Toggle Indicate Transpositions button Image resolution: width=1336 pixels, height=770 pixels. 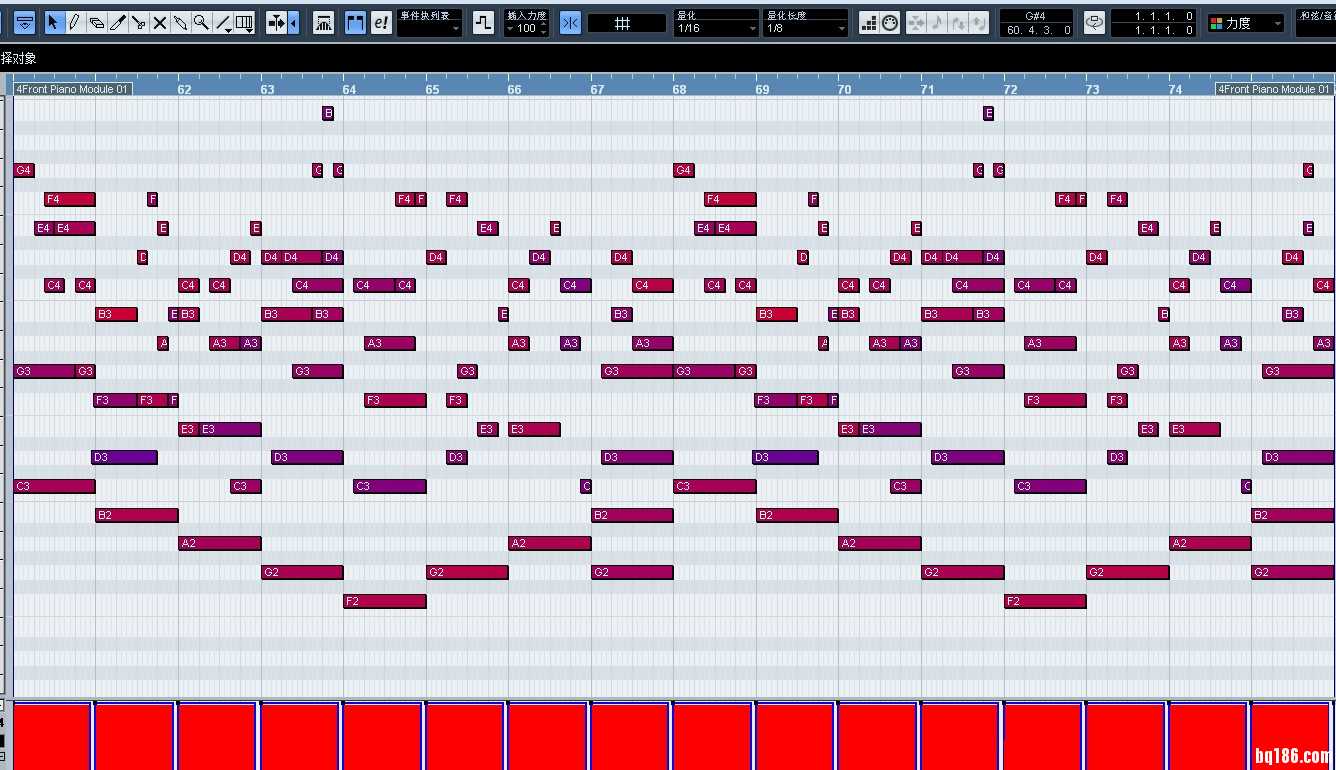click(x=483, y=22)
